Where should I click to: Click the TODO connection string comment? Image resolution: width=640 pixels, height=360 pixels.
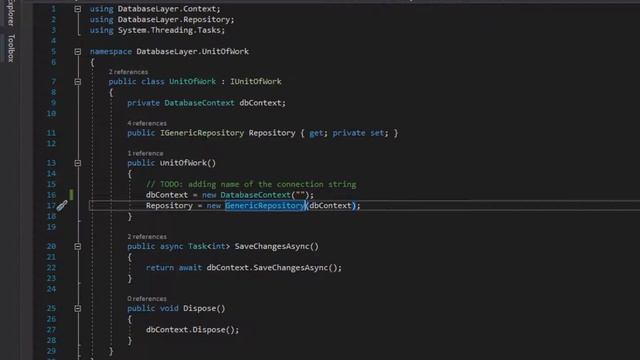click(251, 184)
